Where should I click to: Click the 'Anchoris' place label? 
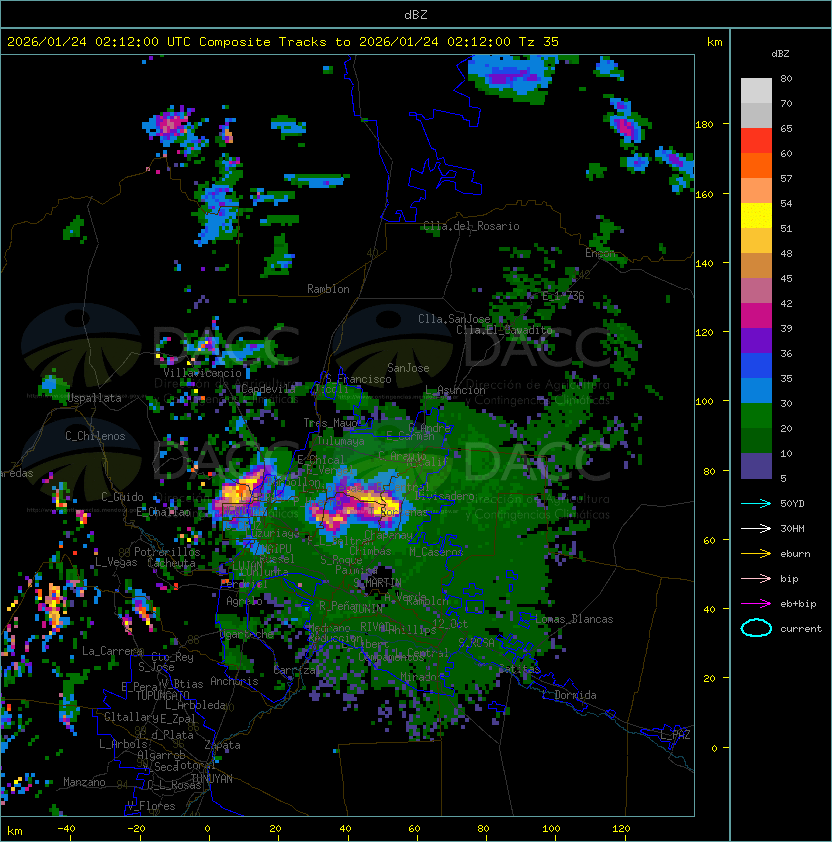234,681
